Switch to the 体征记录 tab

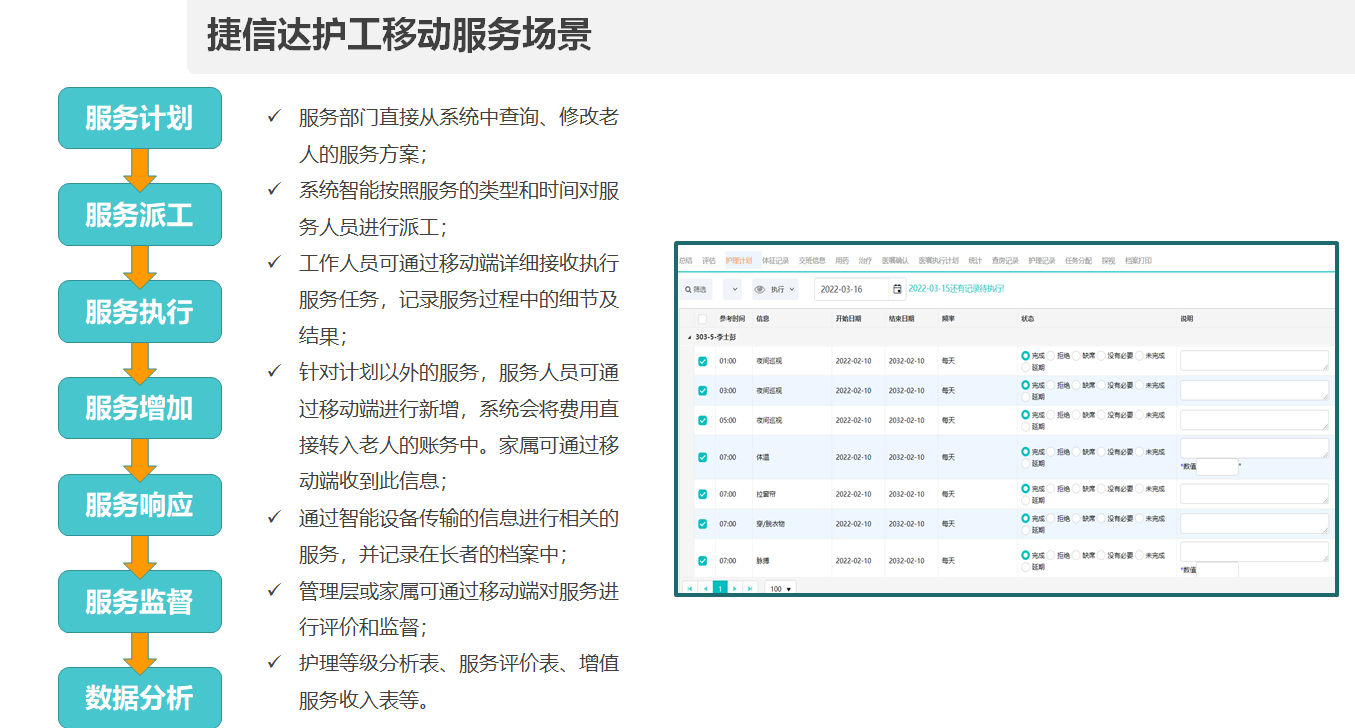point(775,261)
